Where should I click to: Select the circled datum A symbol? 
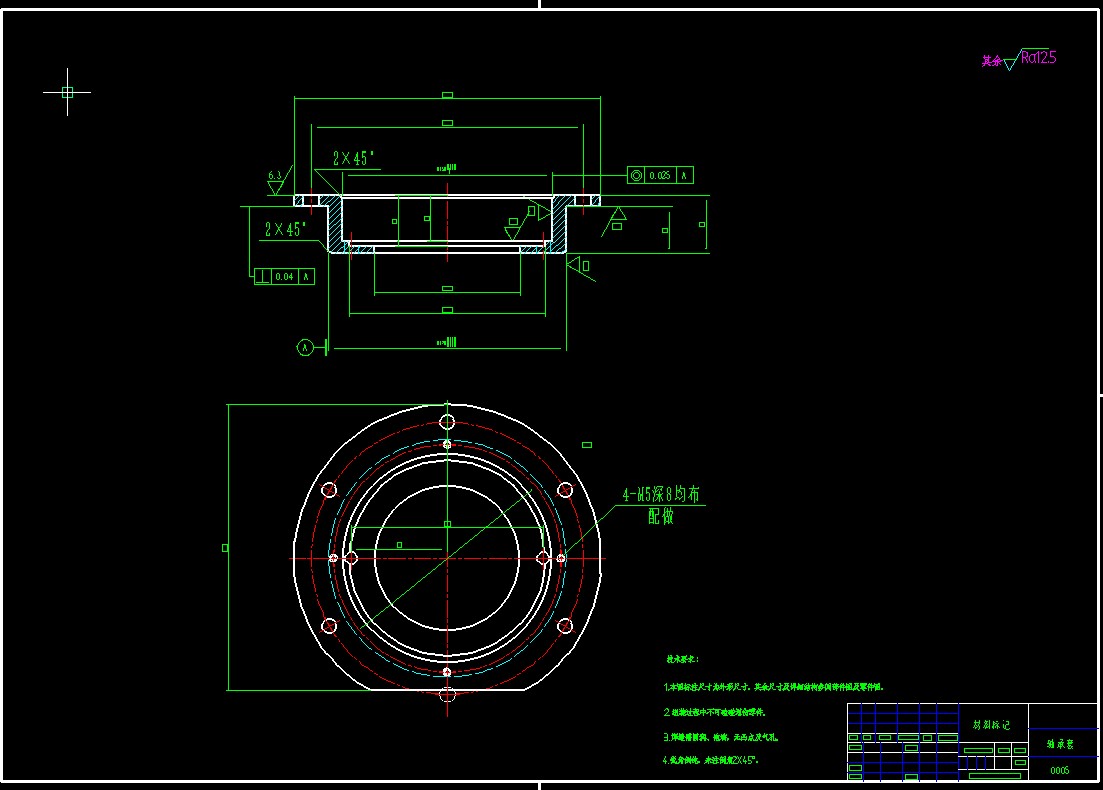tap(305, 348)
